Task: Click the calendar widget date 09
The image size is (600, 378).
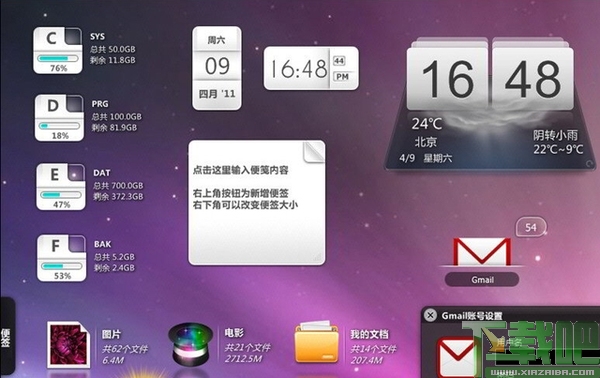Action: 217,66
